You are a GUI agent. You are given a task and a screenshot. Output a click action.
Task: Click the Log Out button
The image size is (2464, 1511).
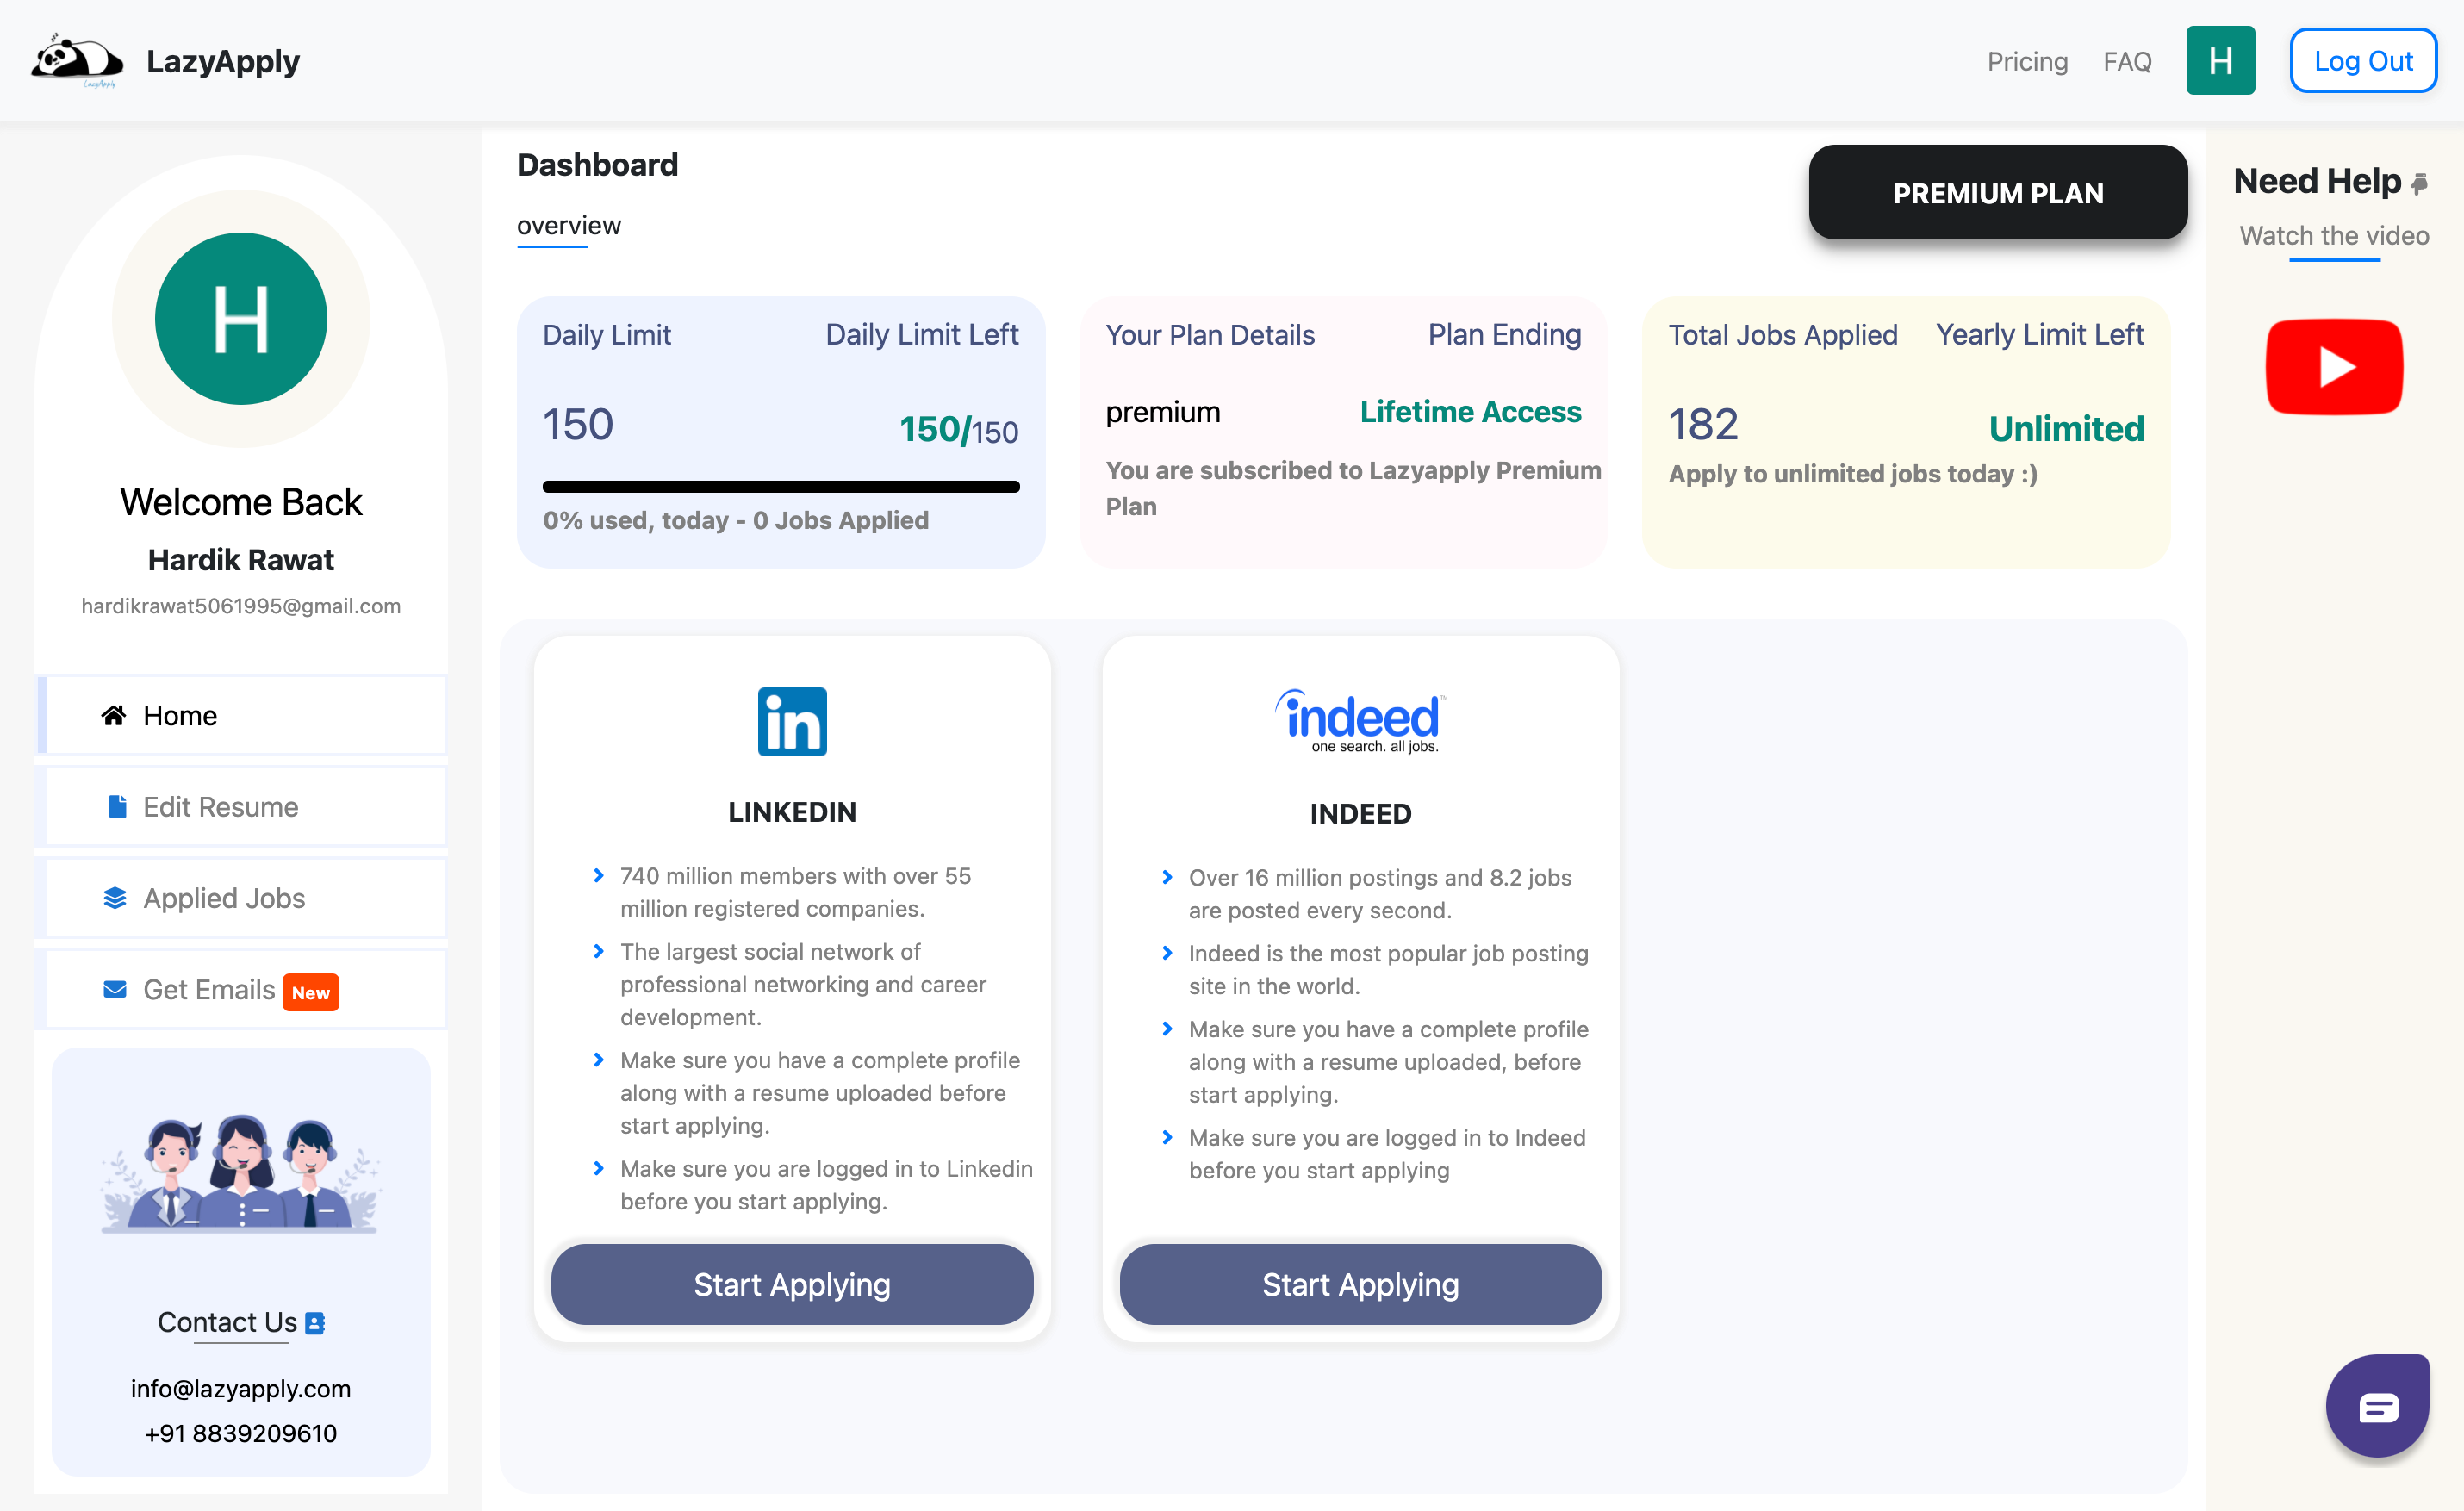2362,61
